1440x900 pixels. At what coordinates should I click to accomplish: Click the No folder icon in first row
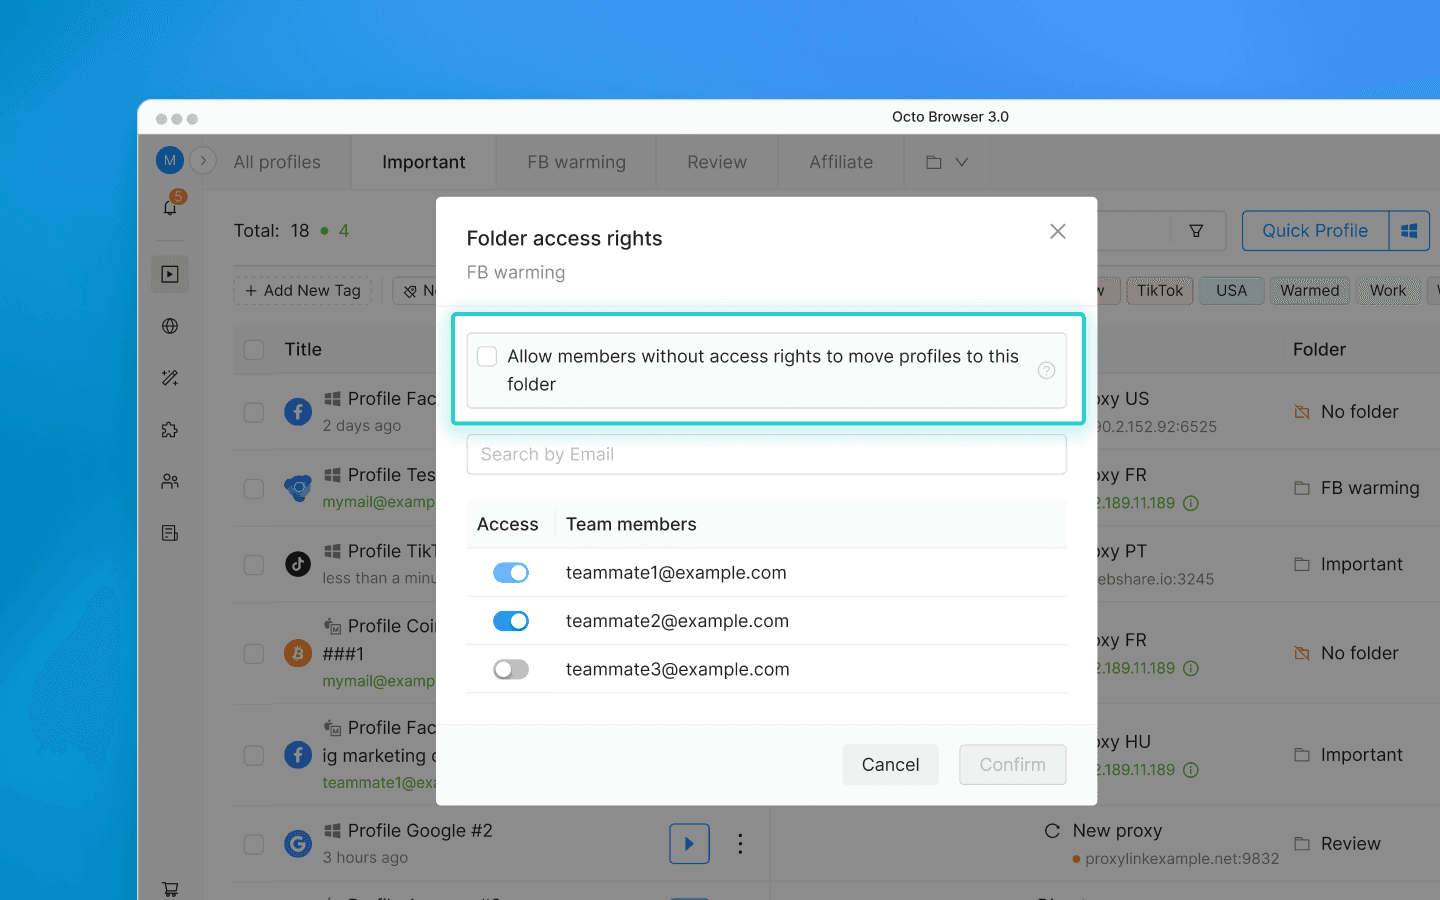pos(1302,412)
